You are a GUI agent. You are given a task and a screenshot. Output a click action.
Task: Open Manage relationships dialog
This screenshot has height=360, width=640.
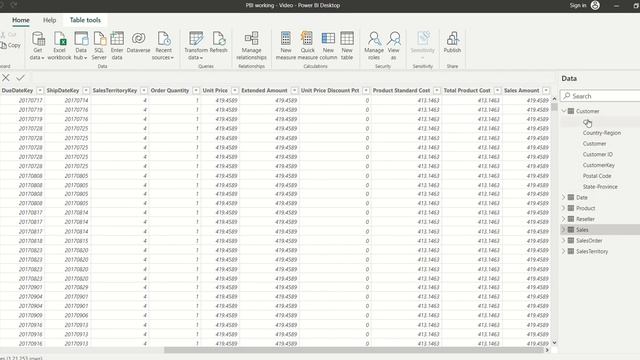[x=251, y=46]
